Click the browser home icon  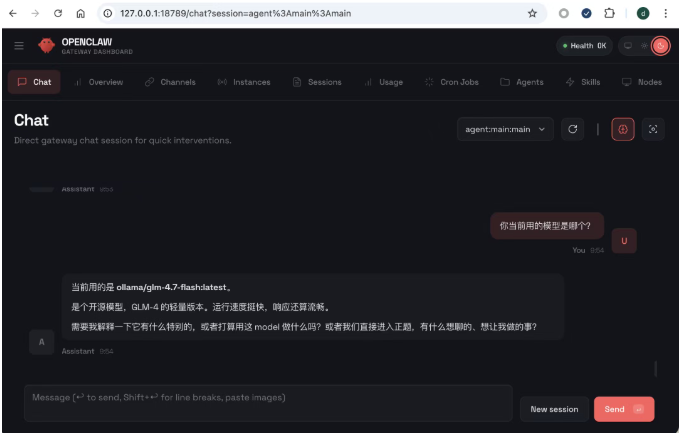(x=81, y=14)
